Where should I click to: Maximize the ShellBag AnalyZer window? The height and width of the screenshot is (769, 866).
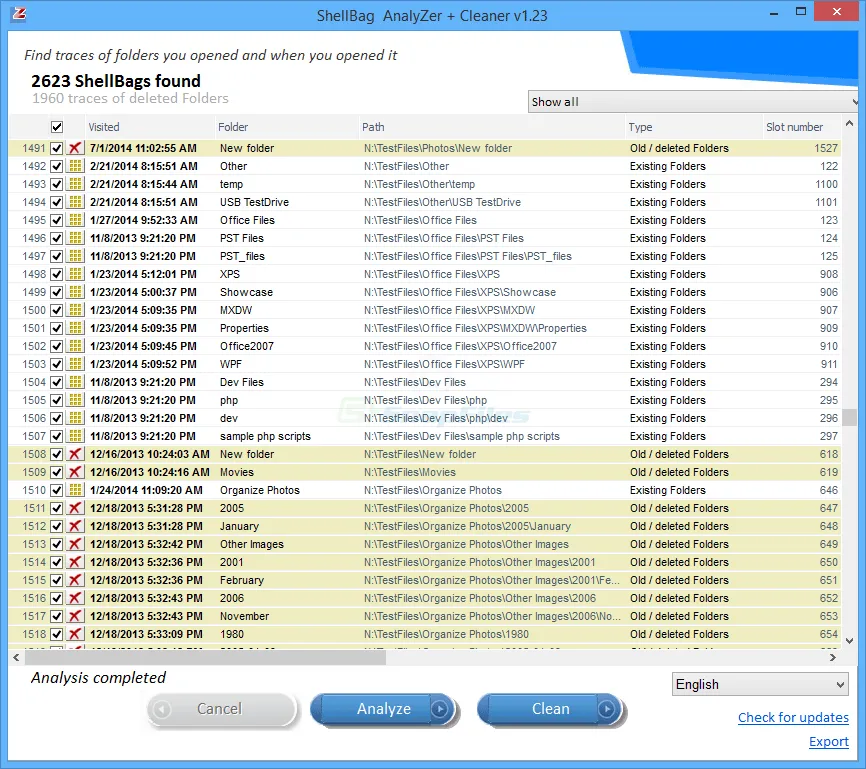[801, 12]
